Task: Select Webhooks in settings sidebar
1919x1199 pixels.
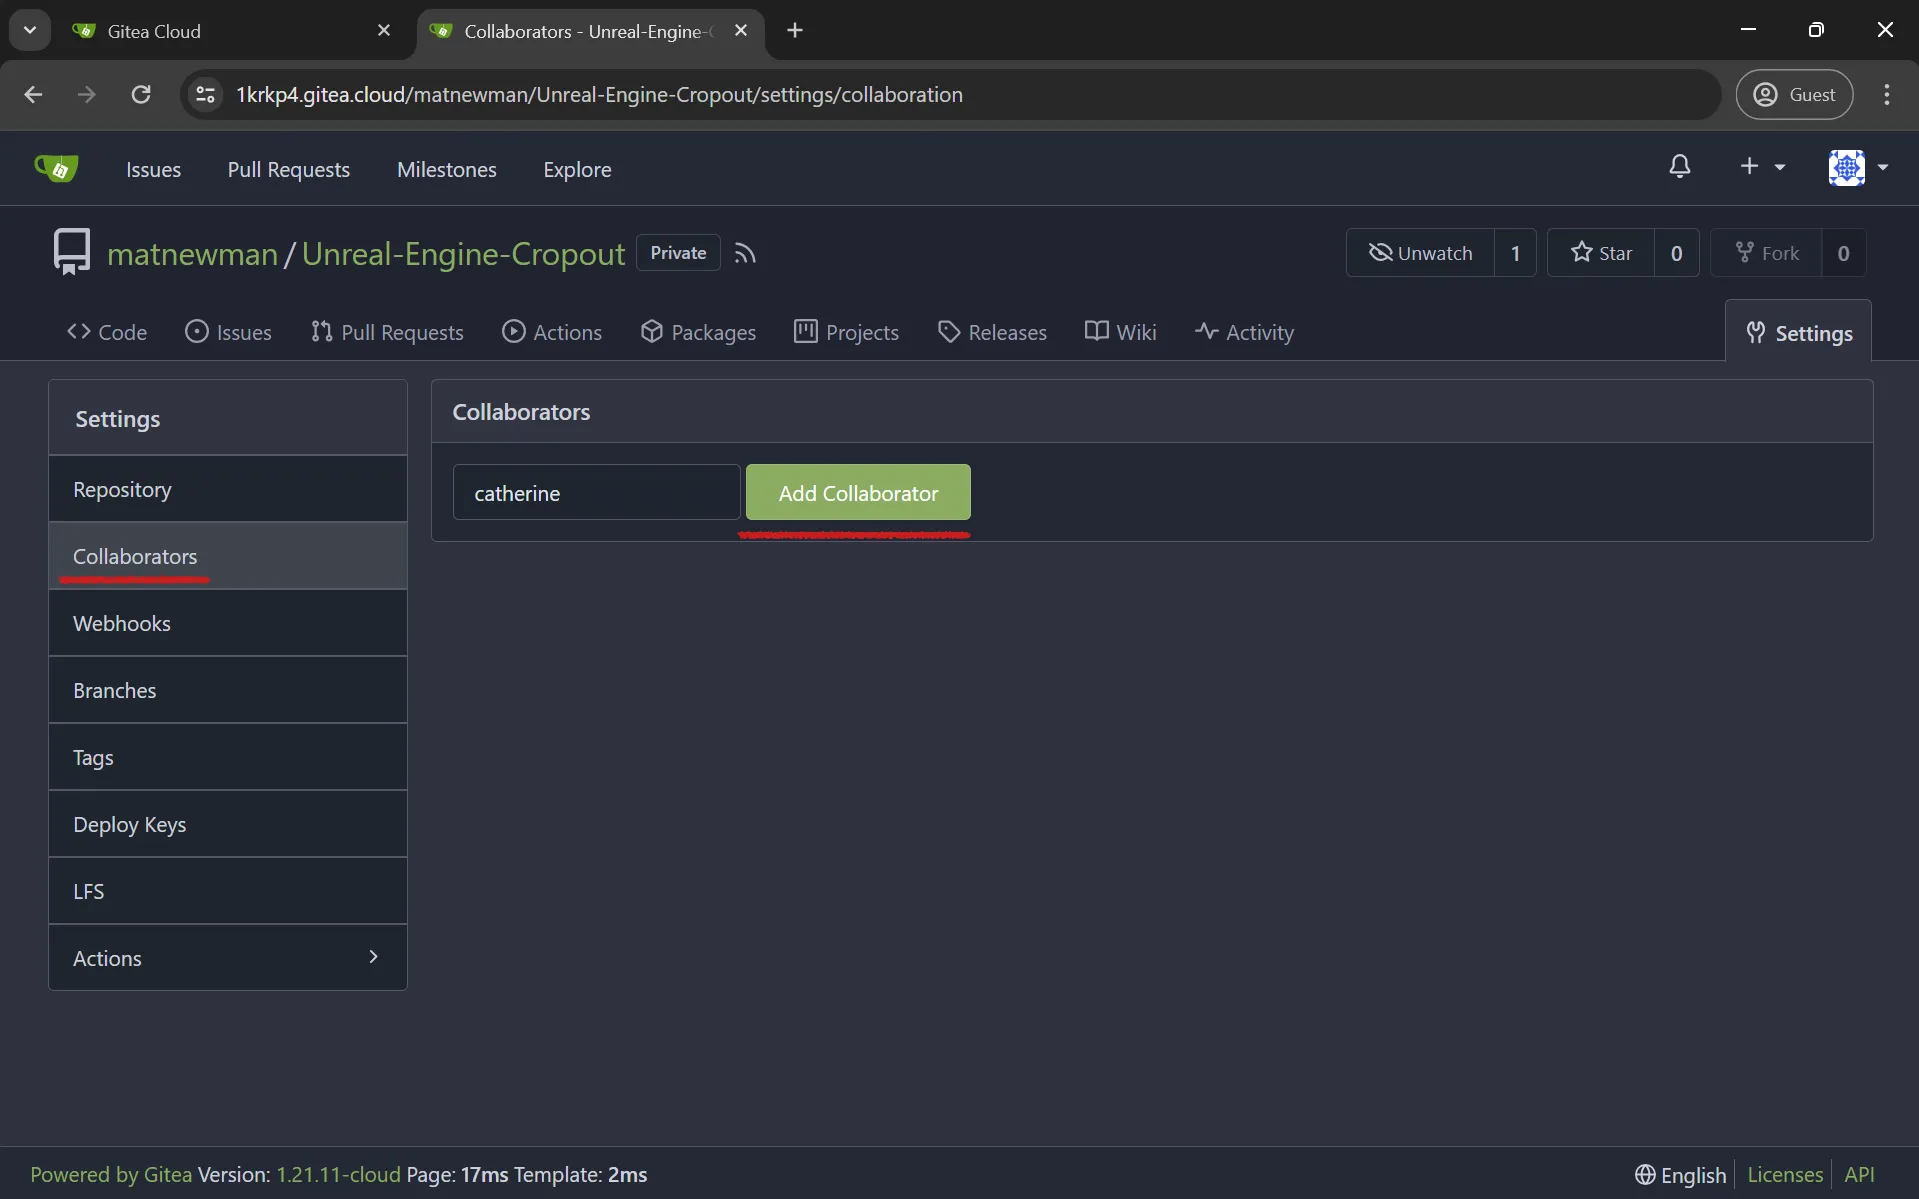Action: click(x=228, y=623)
